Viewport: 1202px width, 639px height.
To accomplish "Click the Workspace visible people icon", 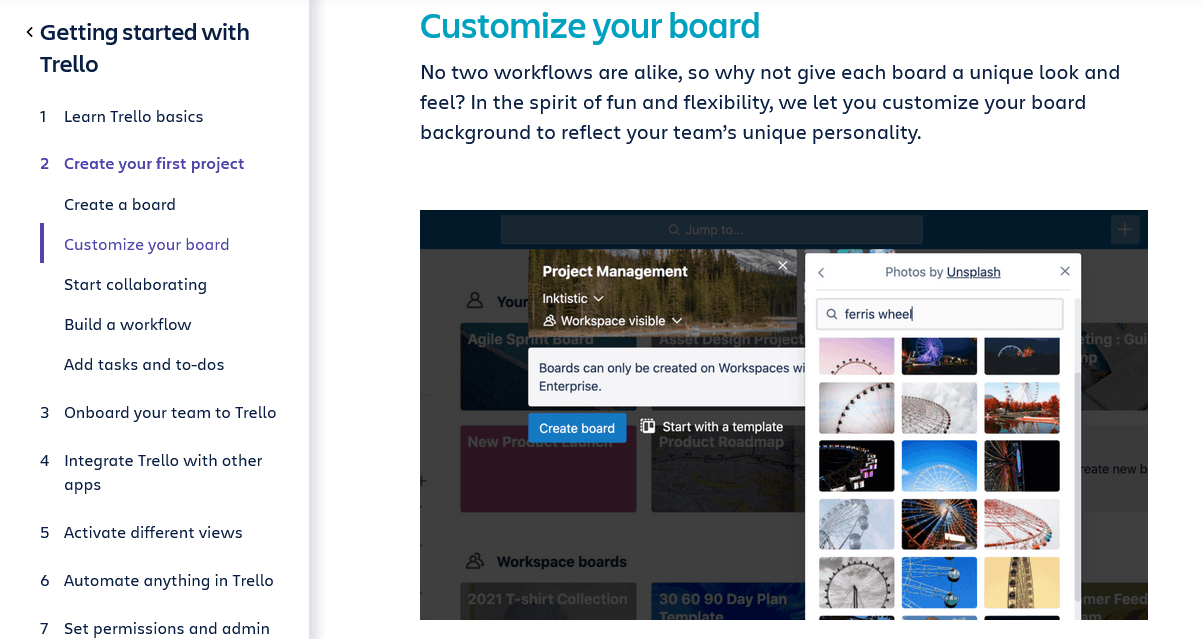I will click(x=549, y=321).
